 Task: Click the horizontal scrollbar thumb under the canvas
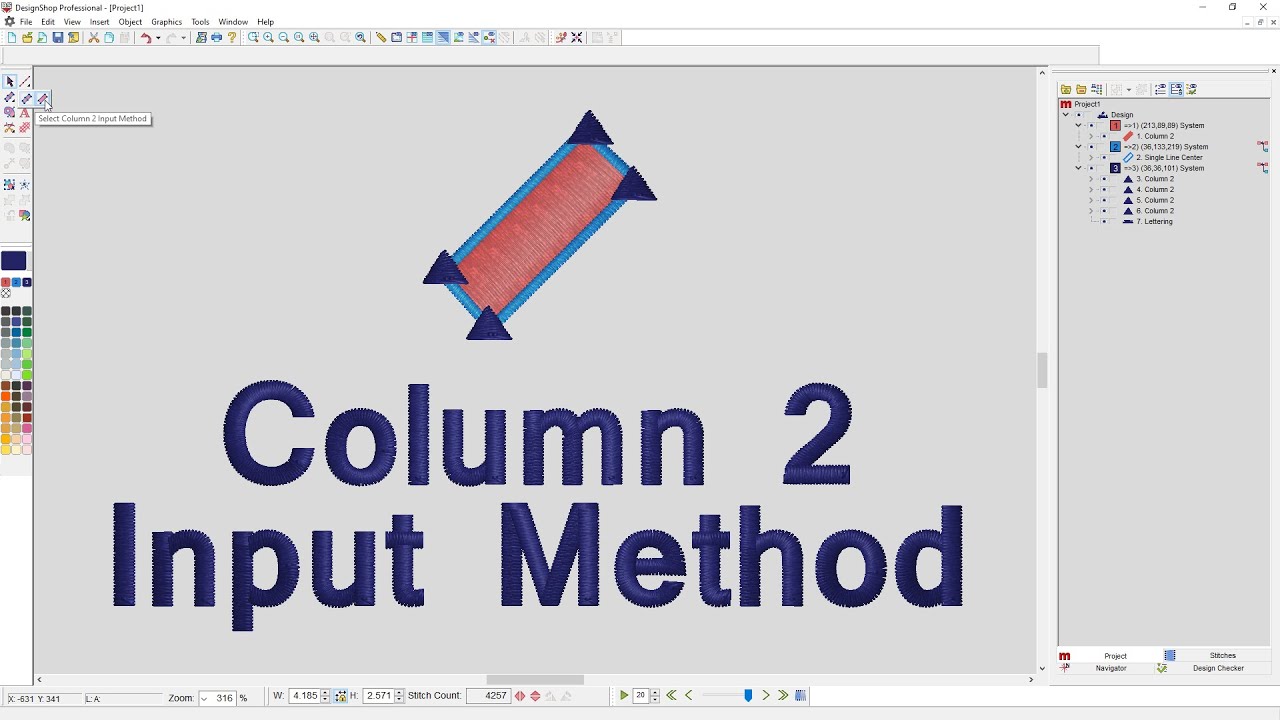535,680
